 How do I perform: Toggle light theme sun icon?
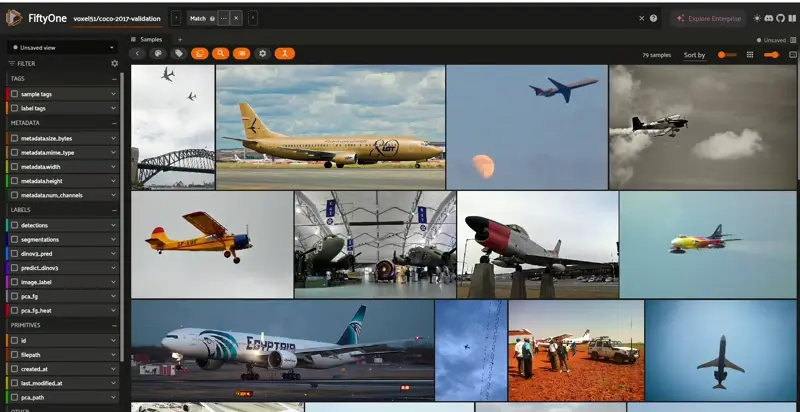(x=757, y=18)
